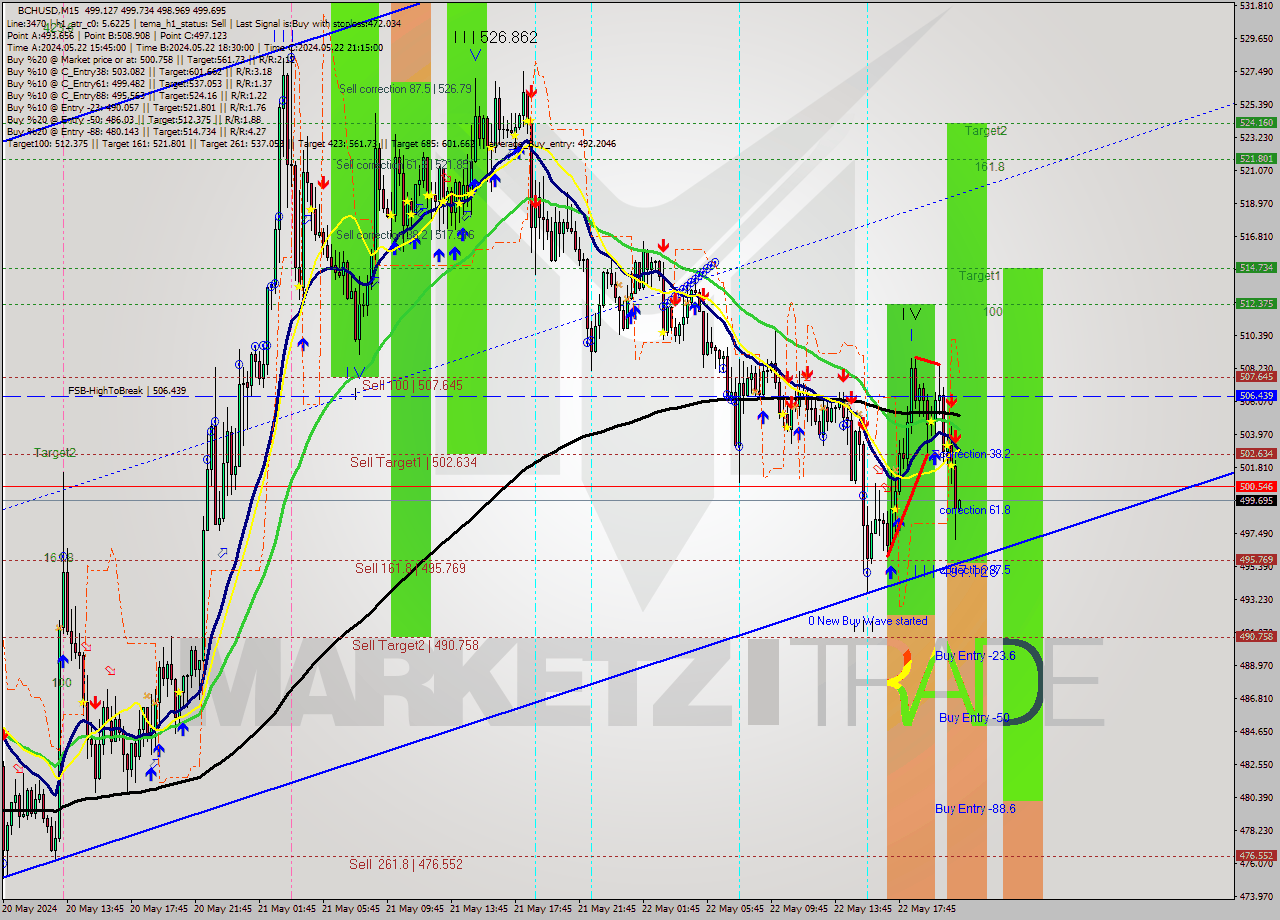Click the green 524.160 price tag
This screenshot has width=1280, height=920.
coord(1256,122)
